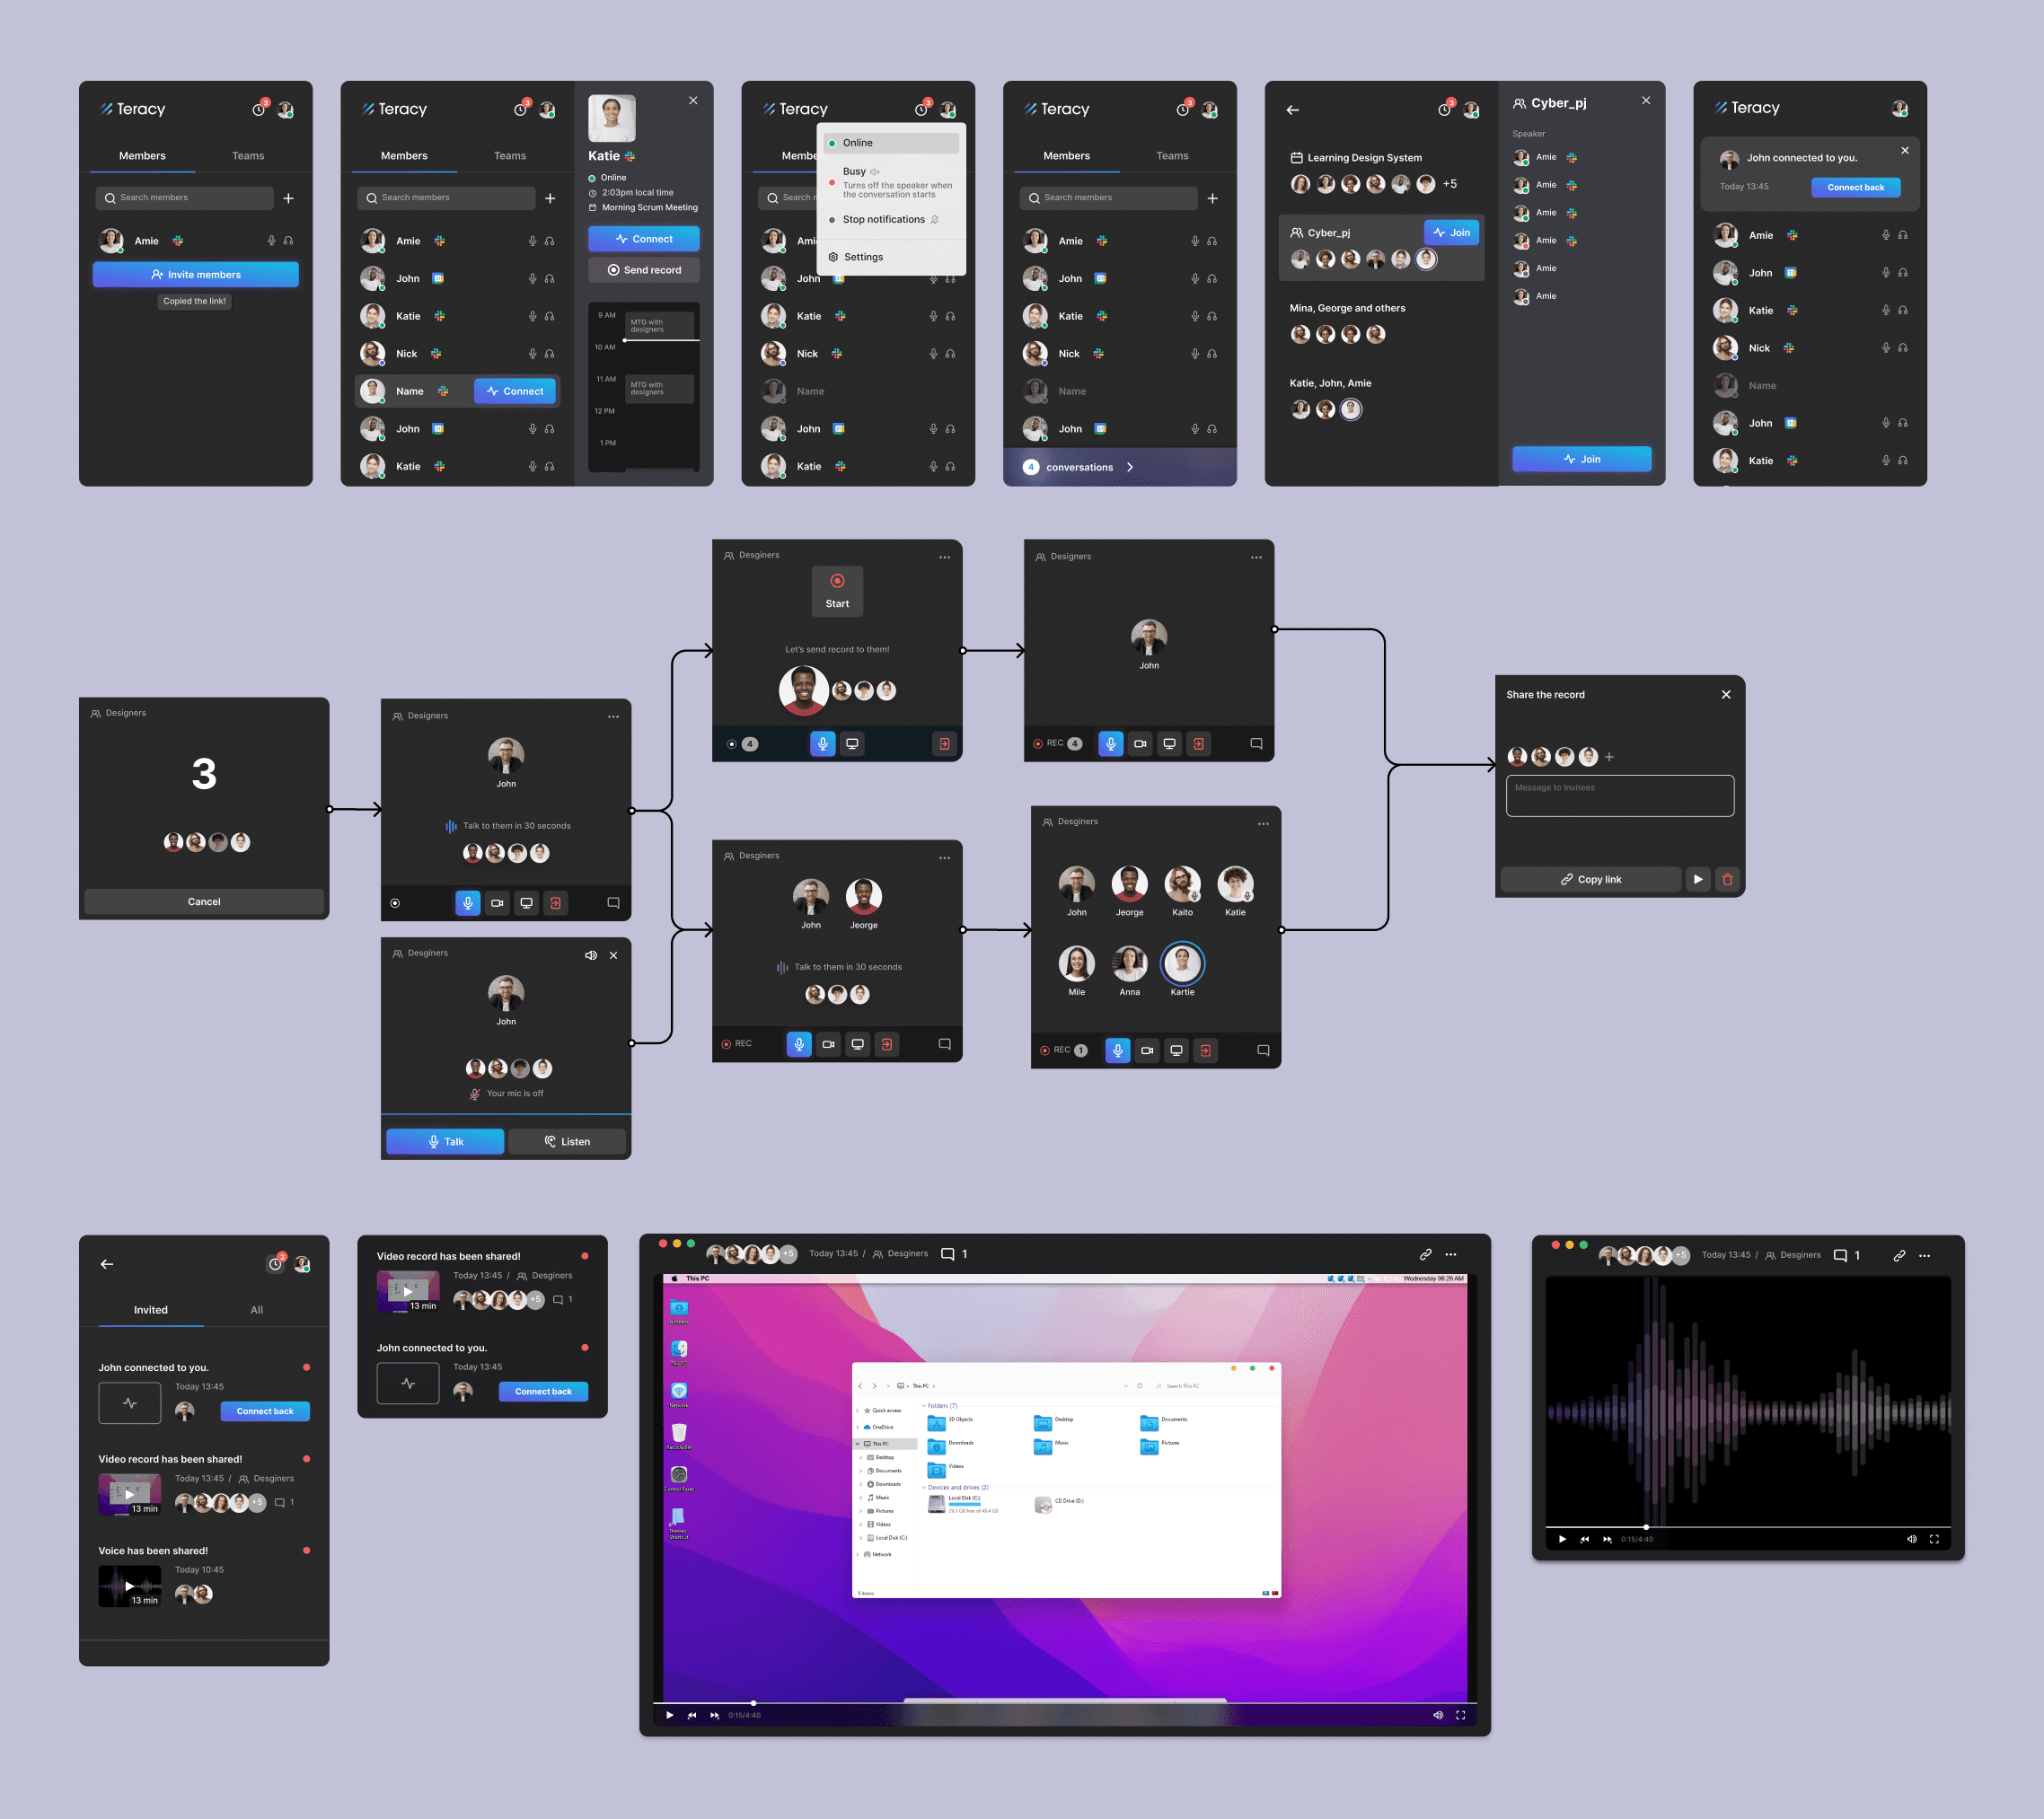Click Send record under Katie's profile
2044x1819 pixels.
point(643,270)
